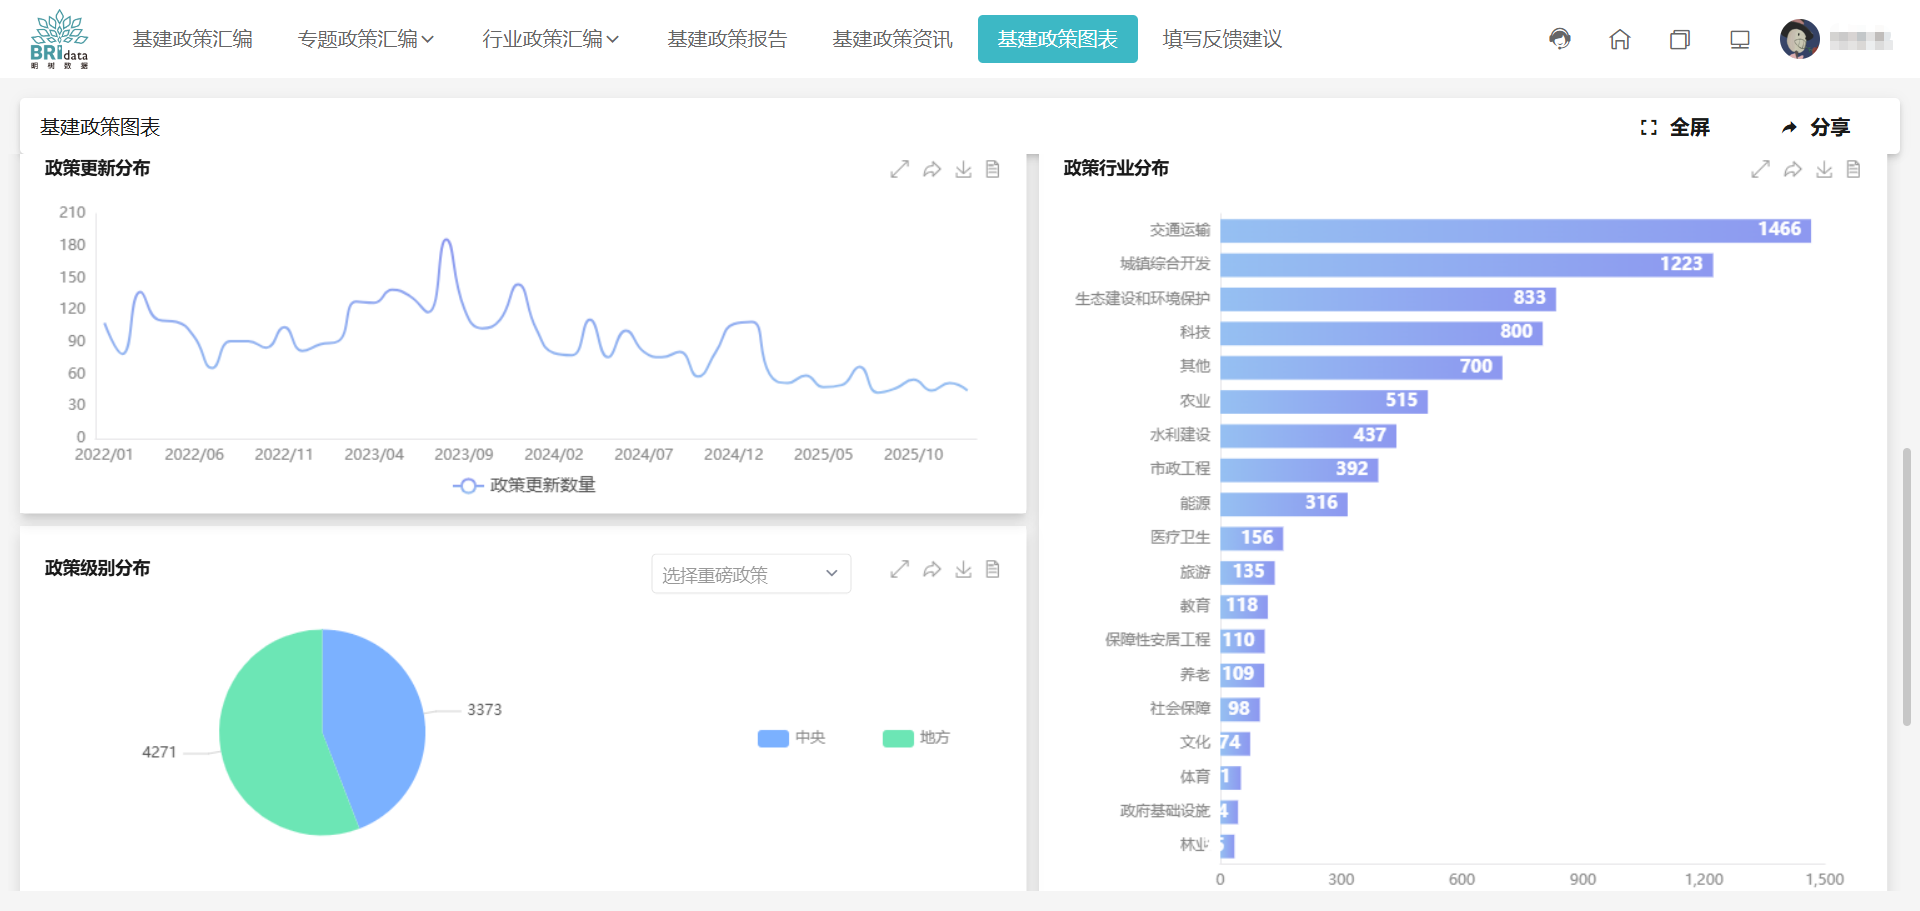The width and height of the screenshot is (1920, 911).
Task: Toggle 中央 legend in pie chart
Action: [791, 738]
